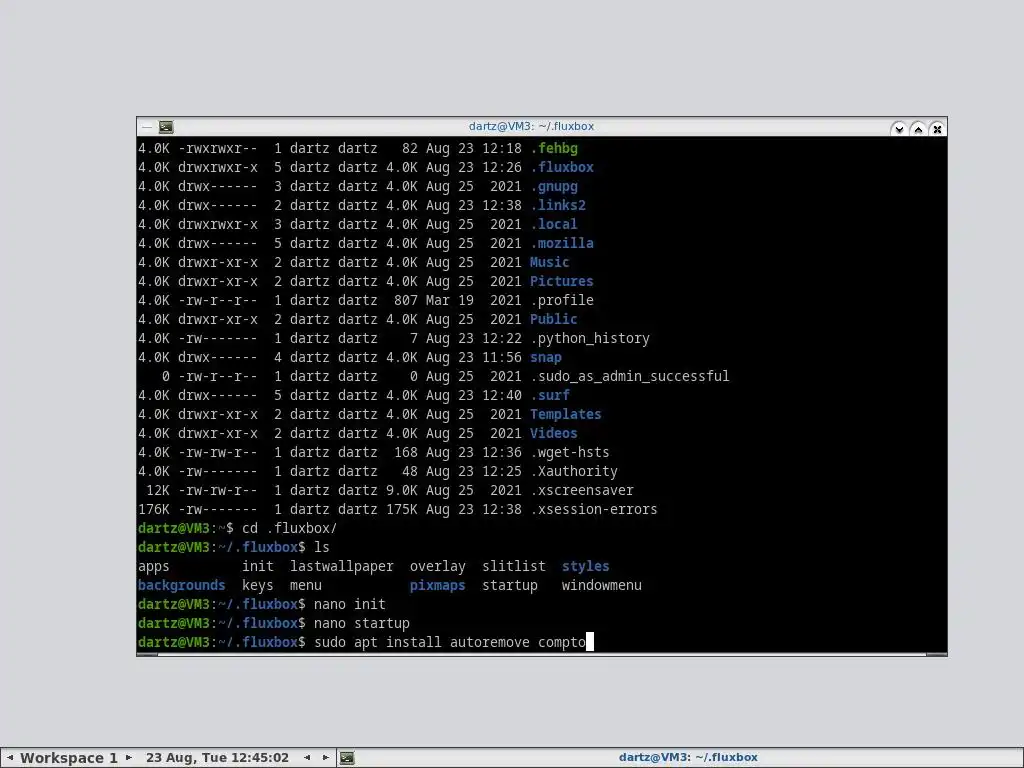The height and width of the screenshot is (768, 1024).
Task: Click the .fehbg file name in the listing
Action: (x=554, y=148)
